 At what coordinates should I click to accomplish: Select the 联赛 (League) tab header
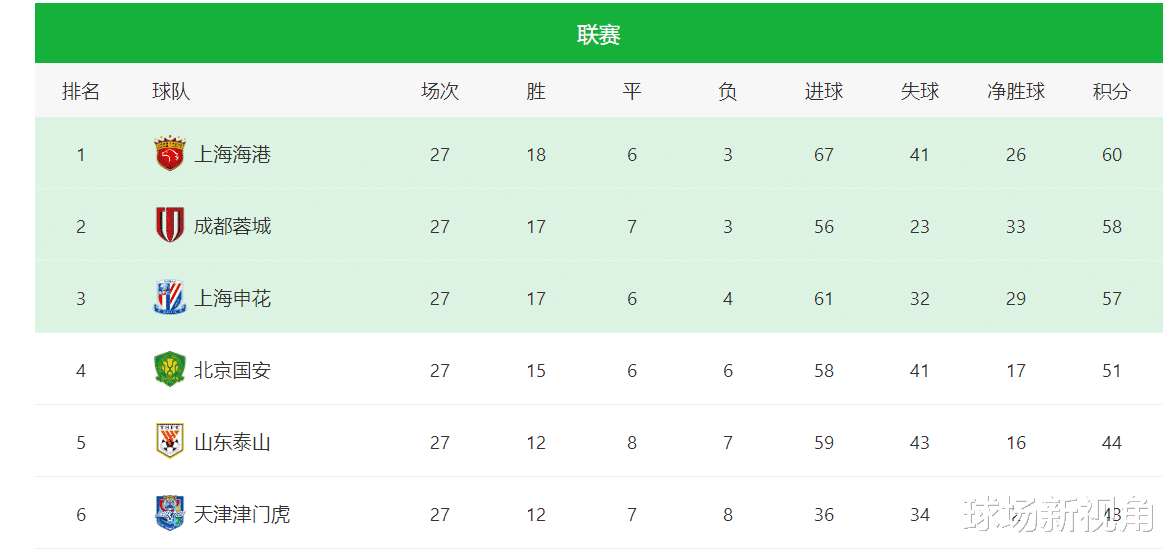click(599, 35)
